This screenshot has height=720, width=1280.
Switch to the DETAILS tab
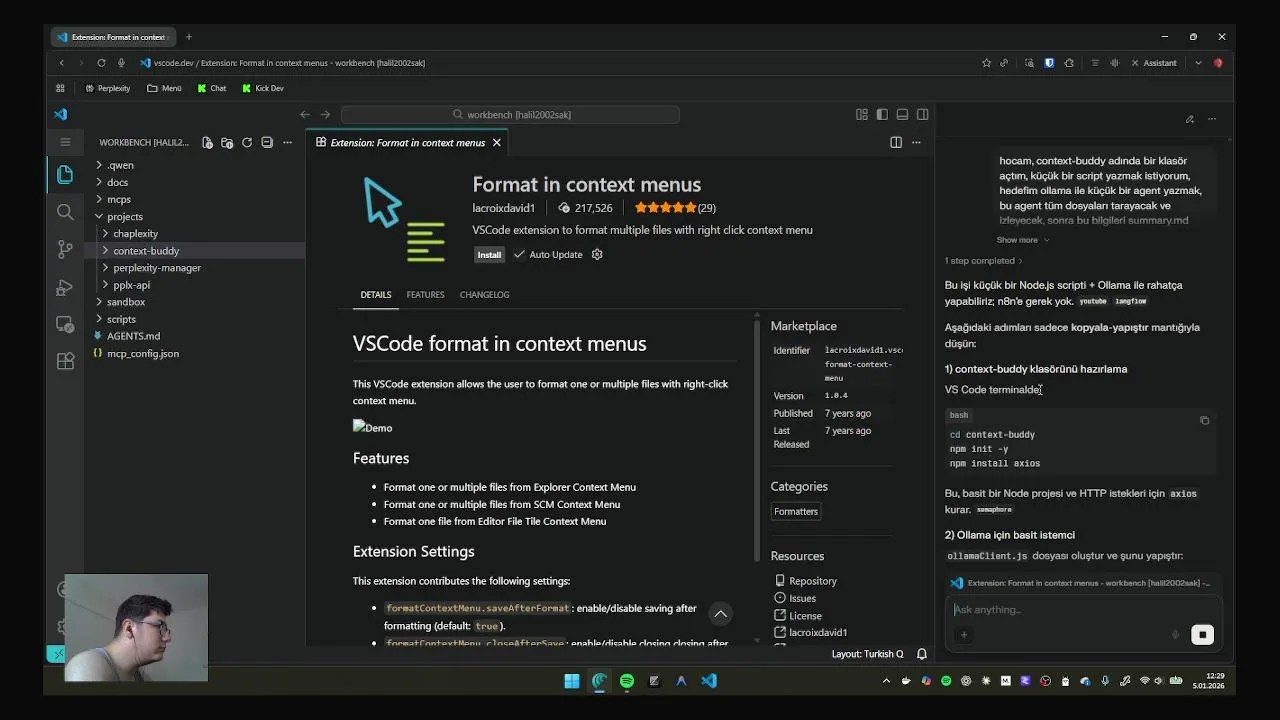tap(376, 294)
